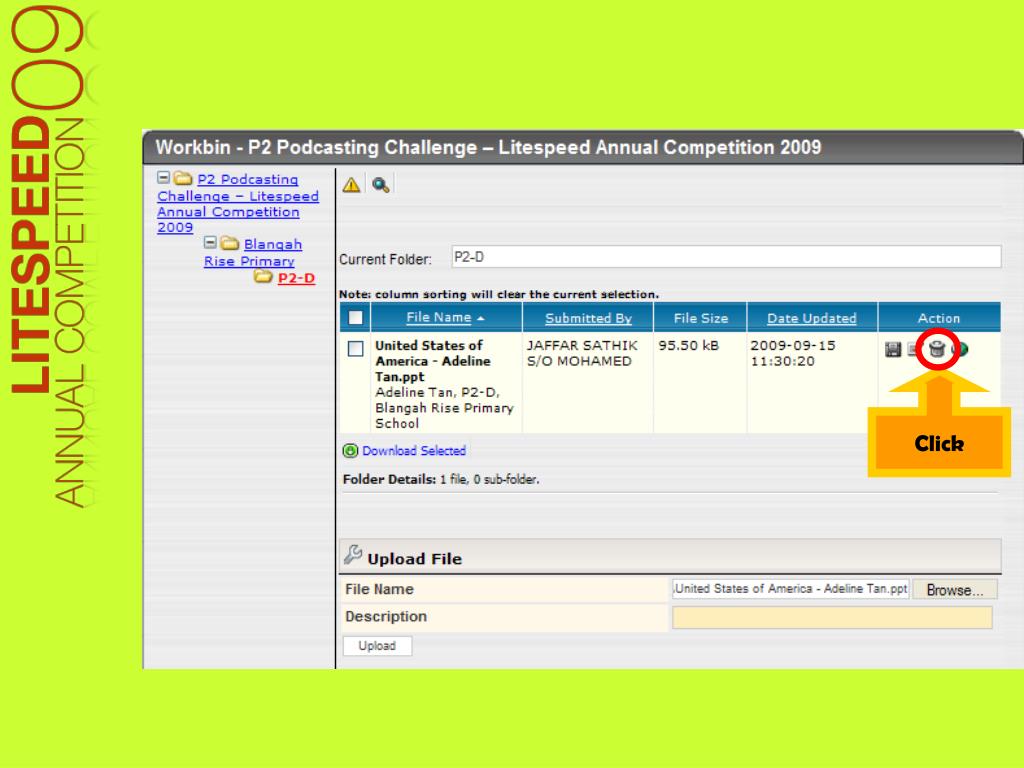Sort by Submitted By column

coord(588,318)
